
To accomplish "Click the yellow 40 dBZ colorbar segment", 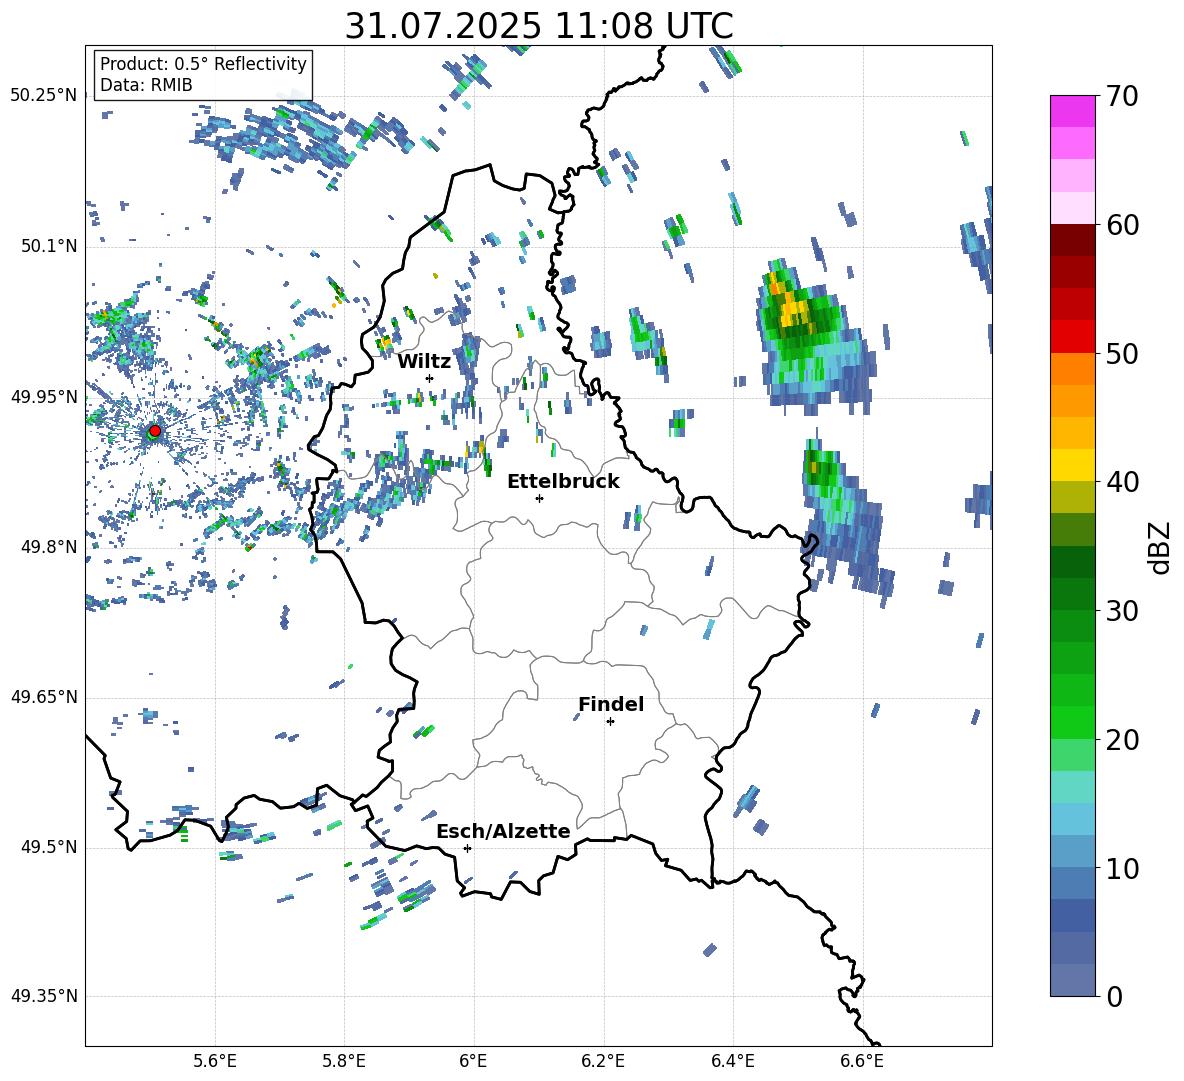I will [x=1072, y=465].
